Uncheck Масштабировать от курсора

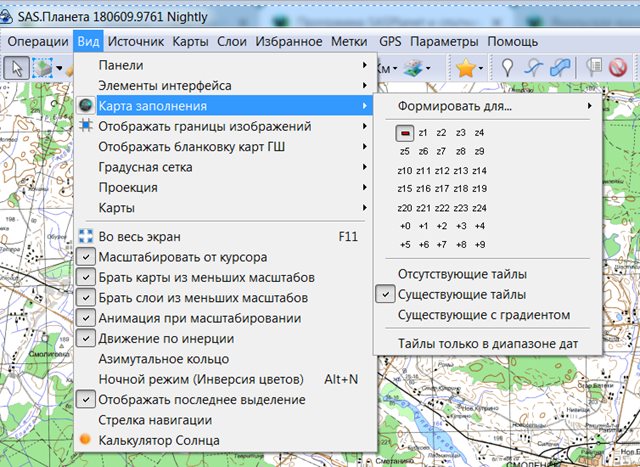pyautogui.click(x=86, y=257)
